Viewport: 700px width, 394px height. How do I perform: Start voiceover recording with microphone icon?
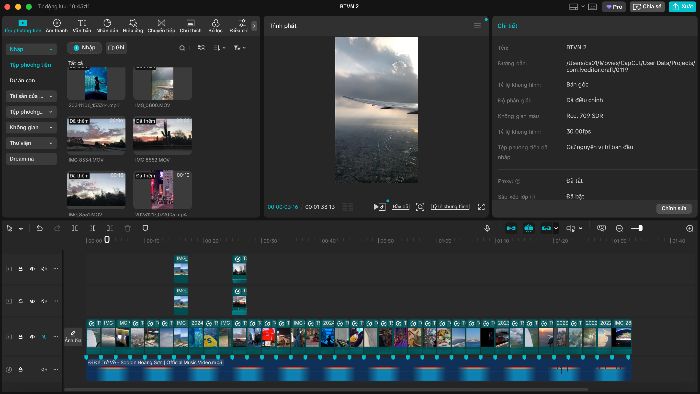pos(487,228)
